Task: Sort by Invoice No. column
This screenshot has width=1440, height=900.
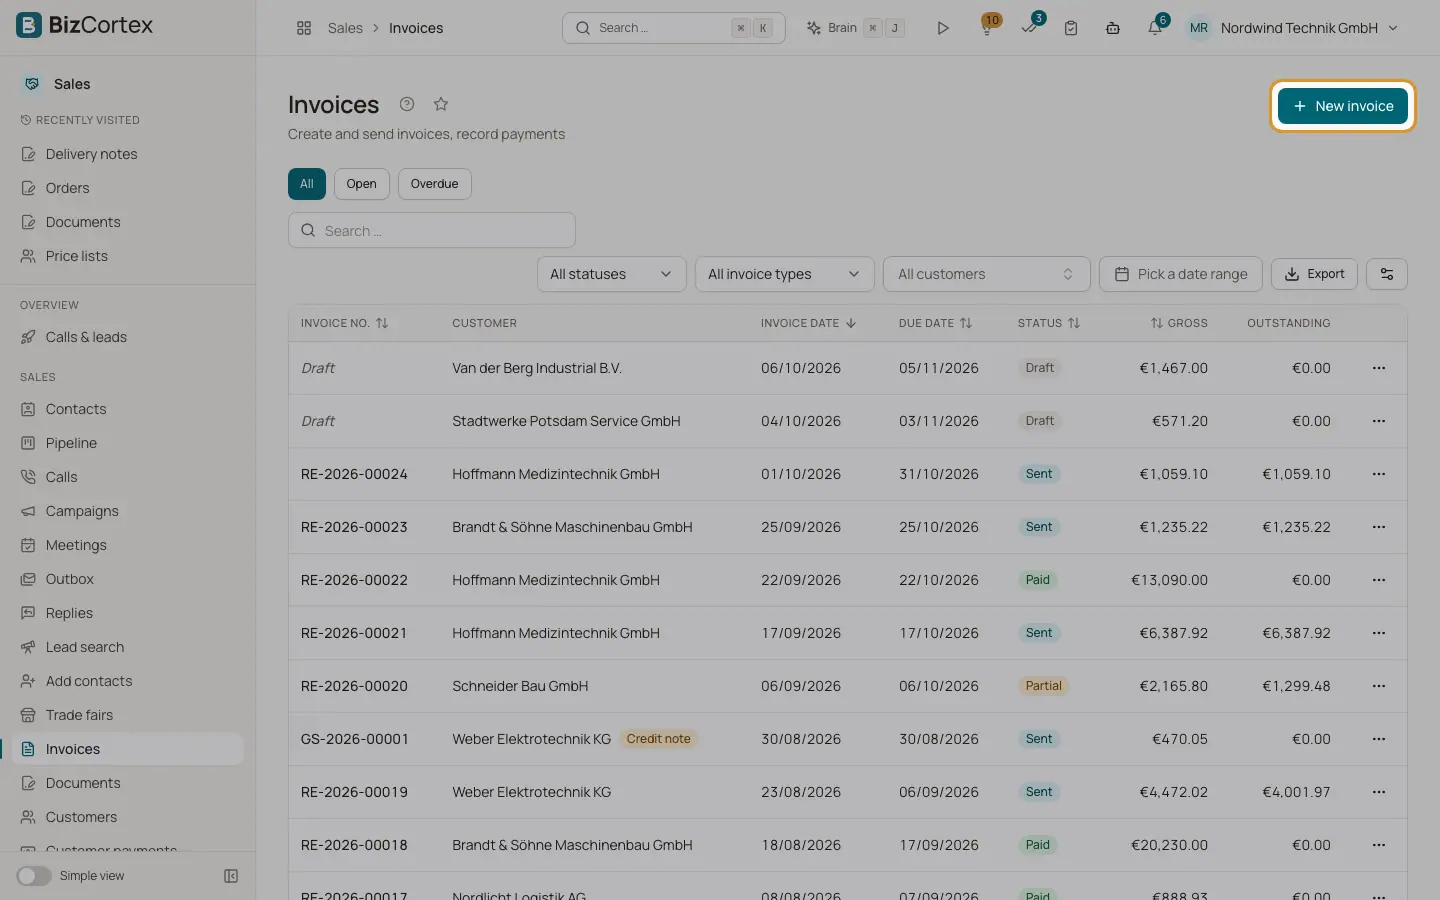Action: [344, 323]
